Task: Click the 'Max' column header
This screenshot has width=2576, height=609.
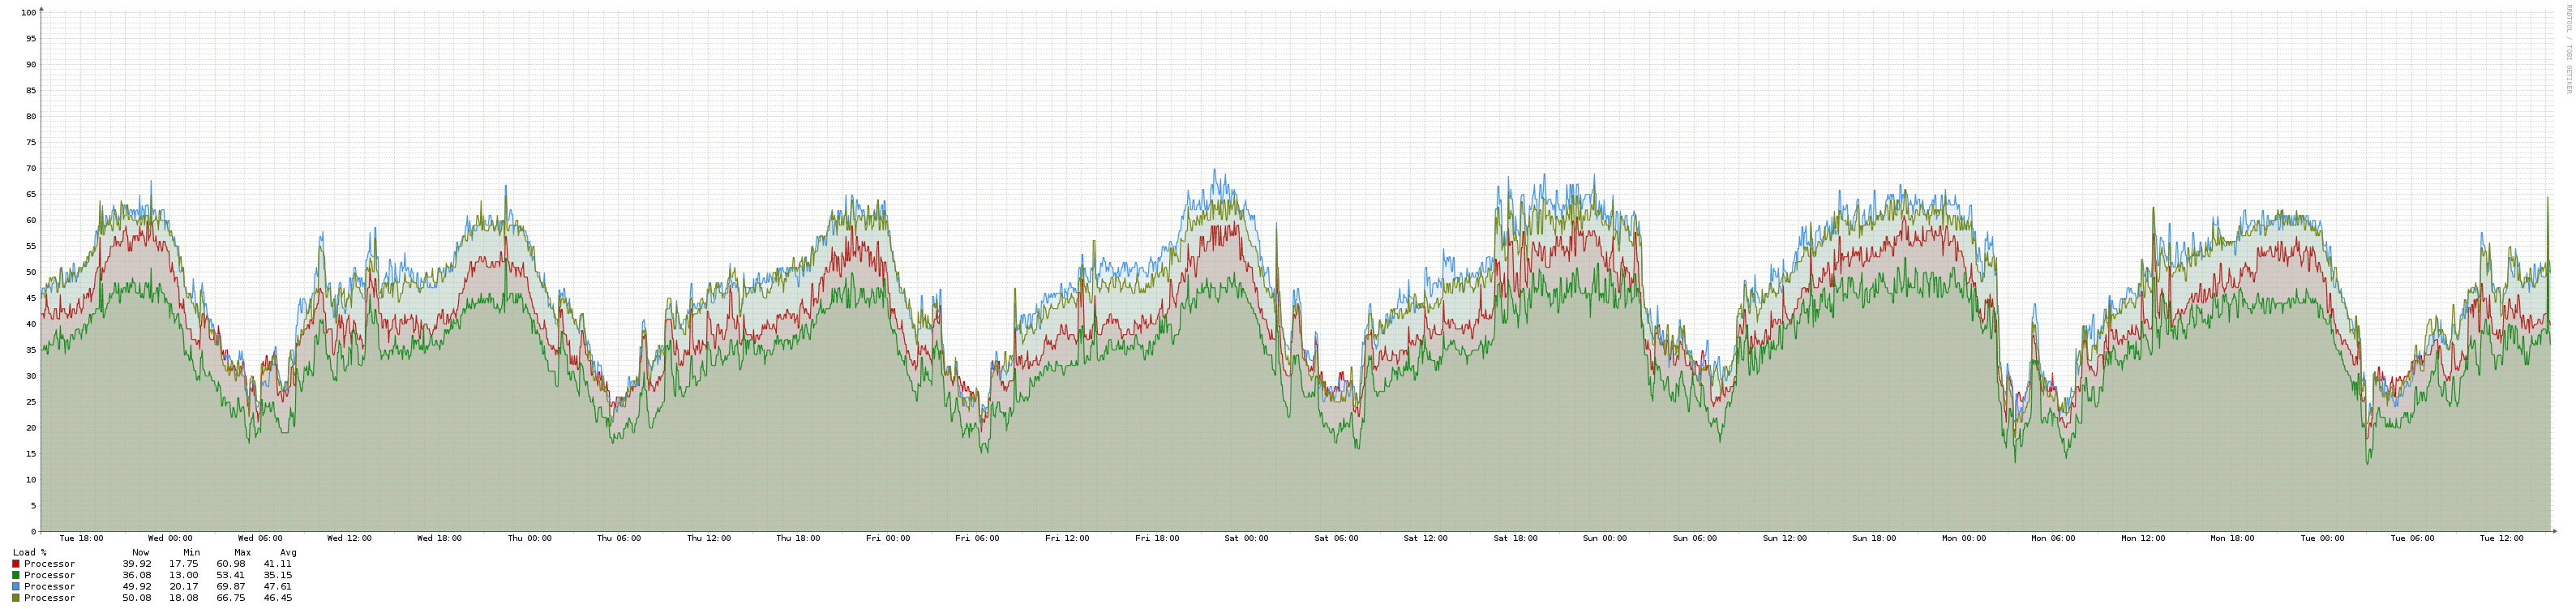Action: coord(243,553)
